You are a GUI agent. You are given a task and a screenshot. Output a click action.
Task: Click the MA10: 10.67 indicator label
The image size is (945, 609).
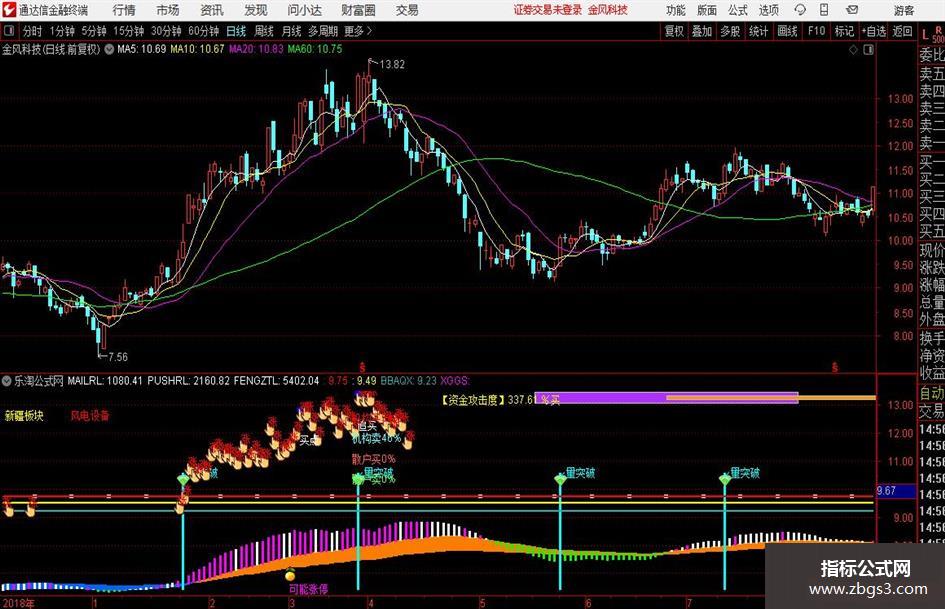tap(197, 49)
